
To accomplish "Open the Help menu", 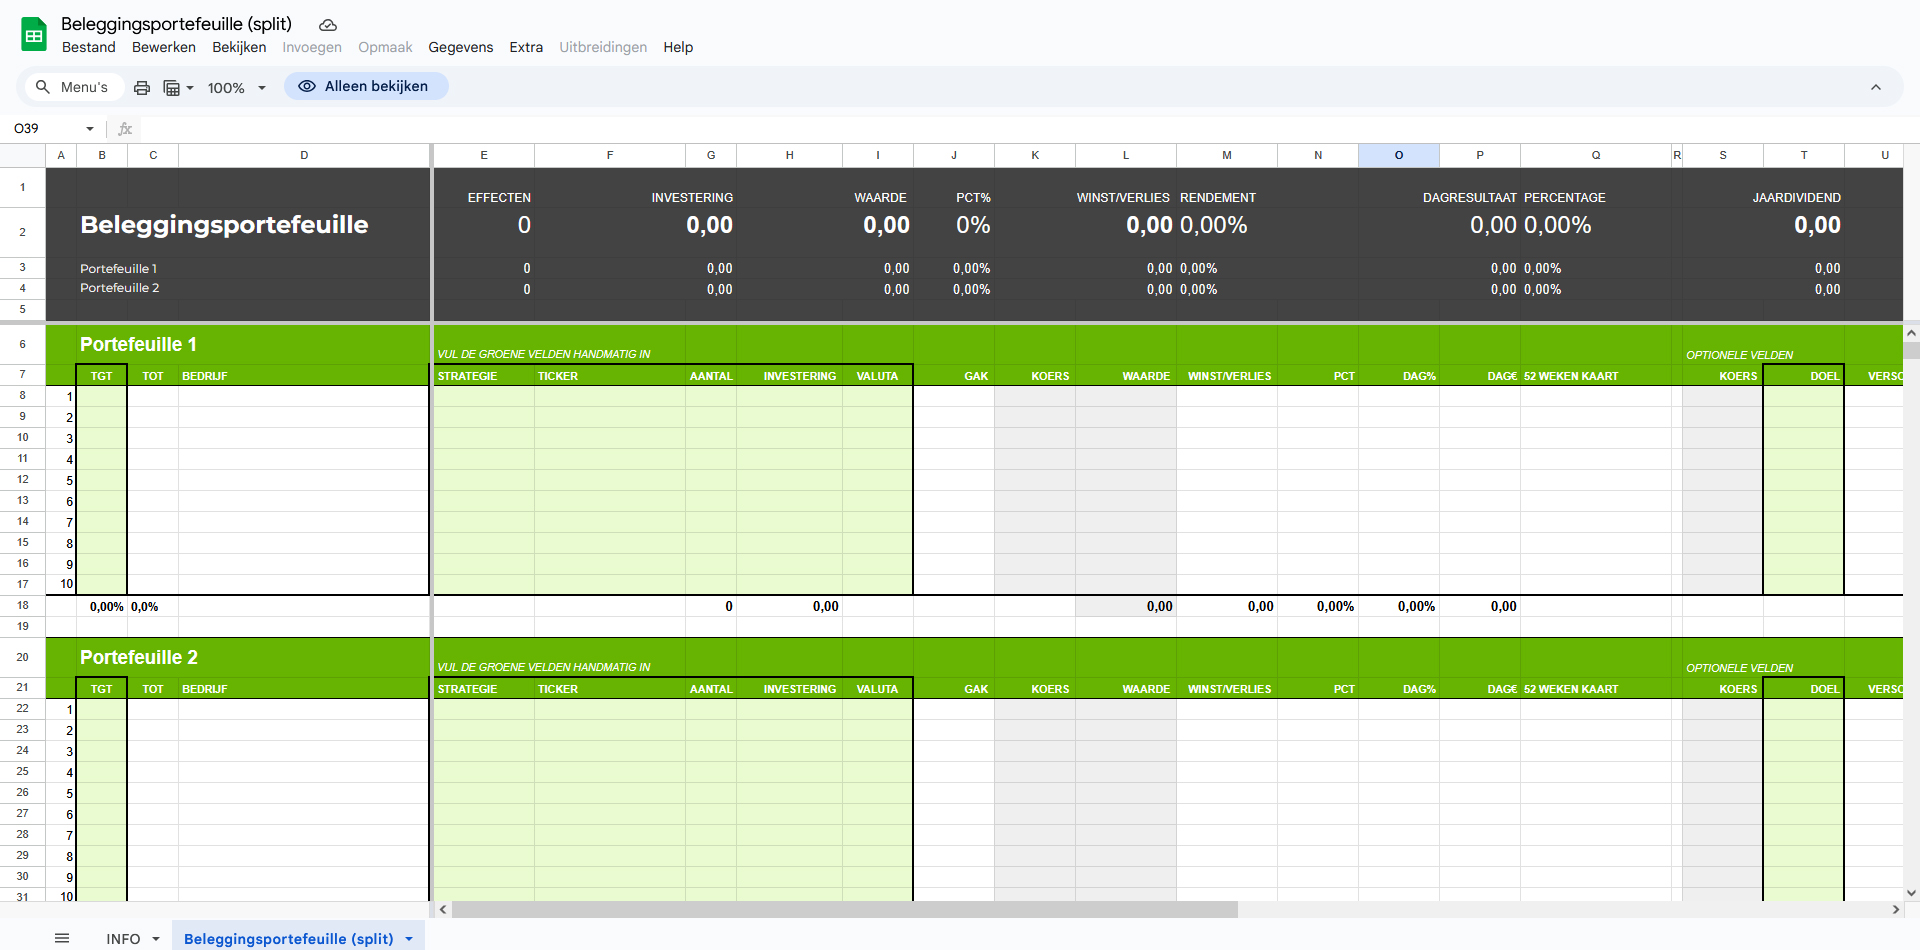I will click(678, 47).
